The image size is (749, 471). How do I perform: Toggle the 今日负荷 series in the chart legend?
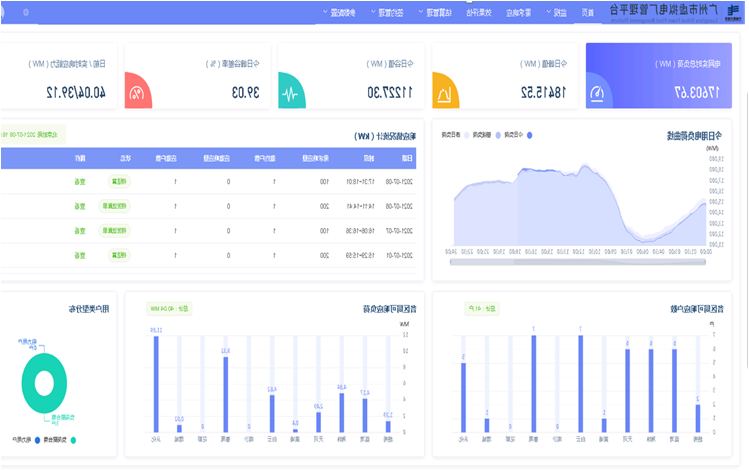[518, 135]
